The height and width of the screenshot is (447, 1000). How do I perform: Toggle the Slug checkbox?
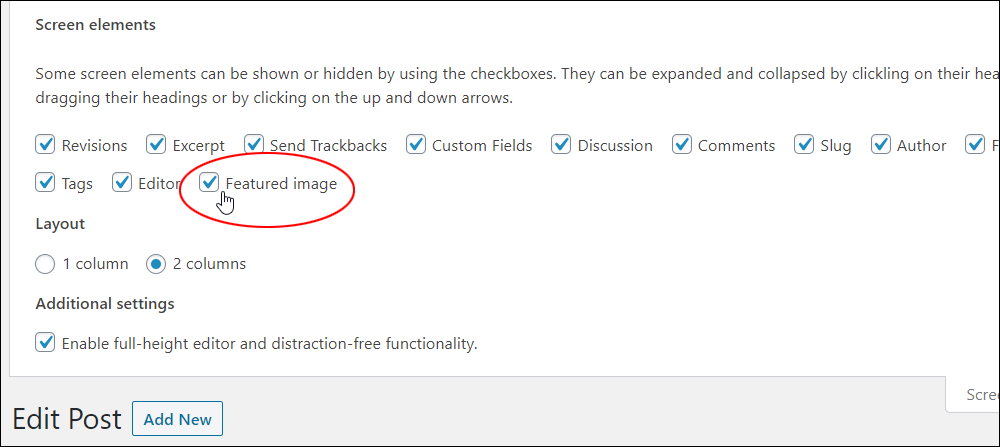(804, 145)
